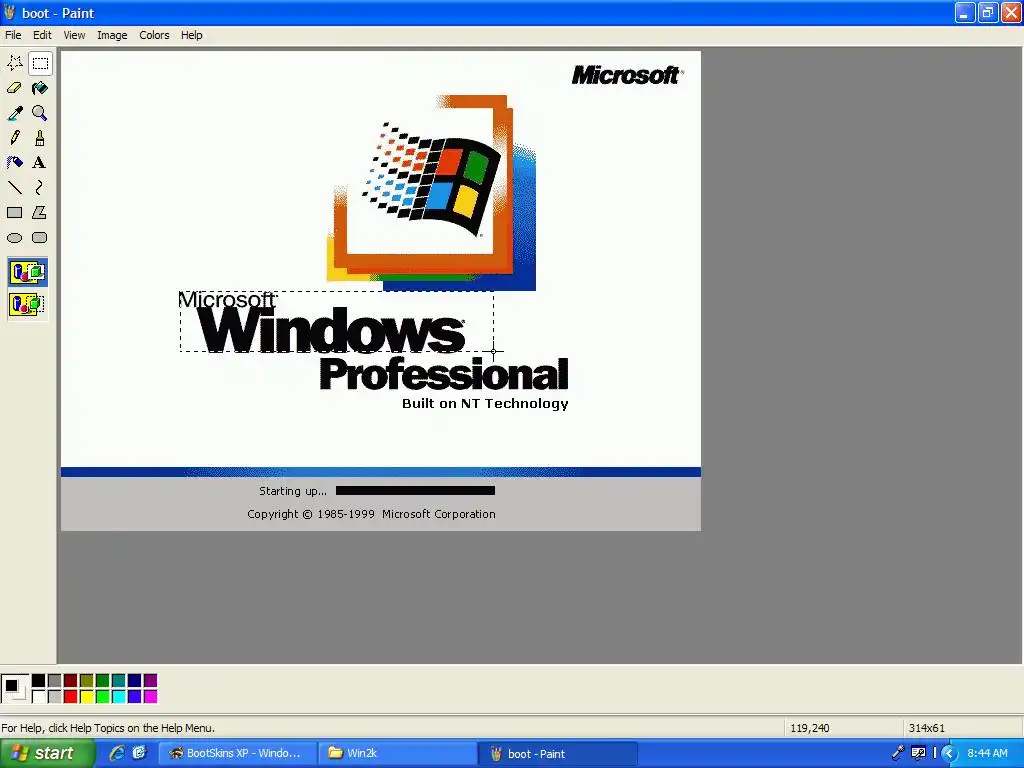This screenshot has height=768, width=1024.
Task: Pick the Pick Color eyedropper tool
Action: click(x=15, y=113)
